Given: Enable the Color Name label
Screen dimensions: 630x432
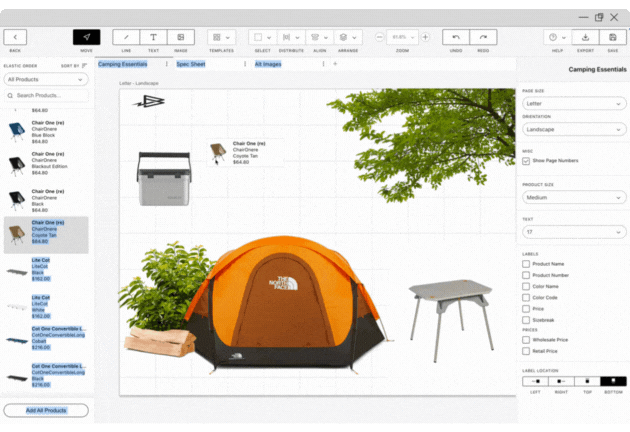Looking at the screenshot, I should point(526,287).
